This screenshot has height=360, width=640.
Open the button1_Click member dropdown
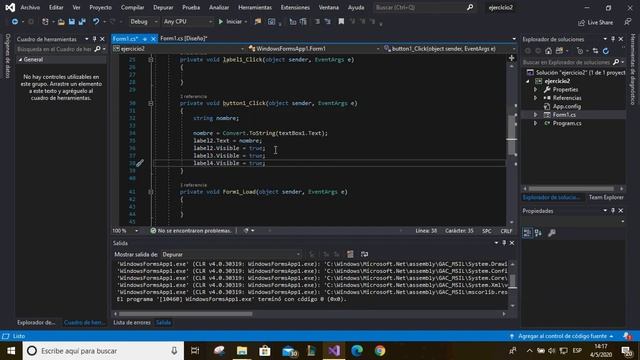click(x=450, y=49)
